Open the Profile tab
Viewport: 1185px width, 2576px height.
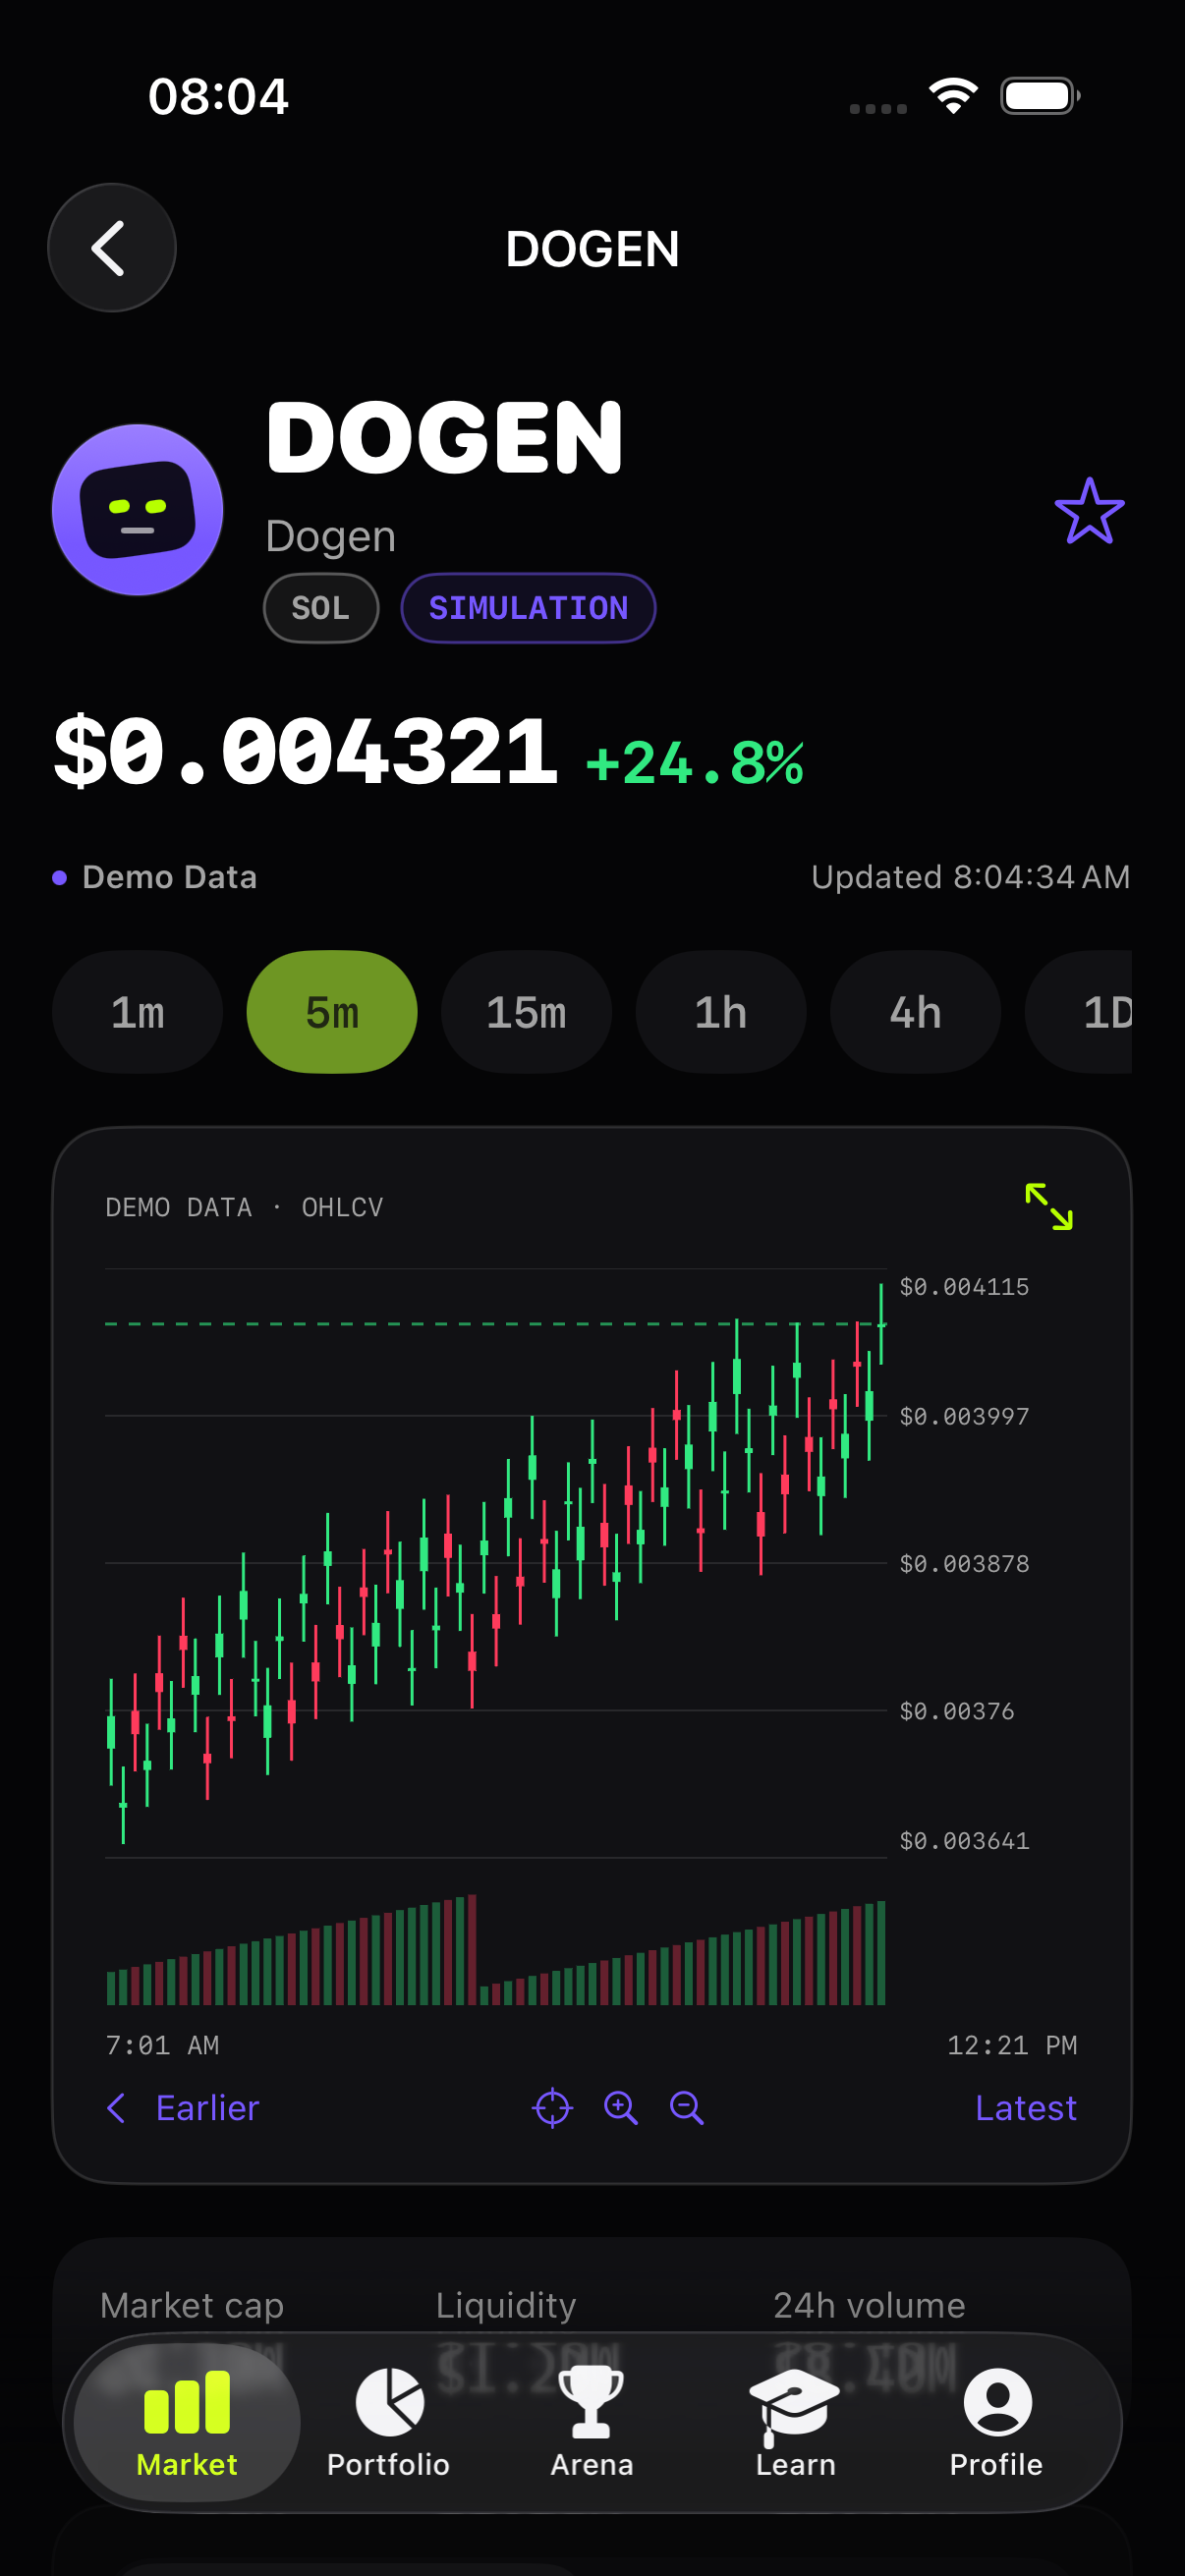coord(996,2424)
